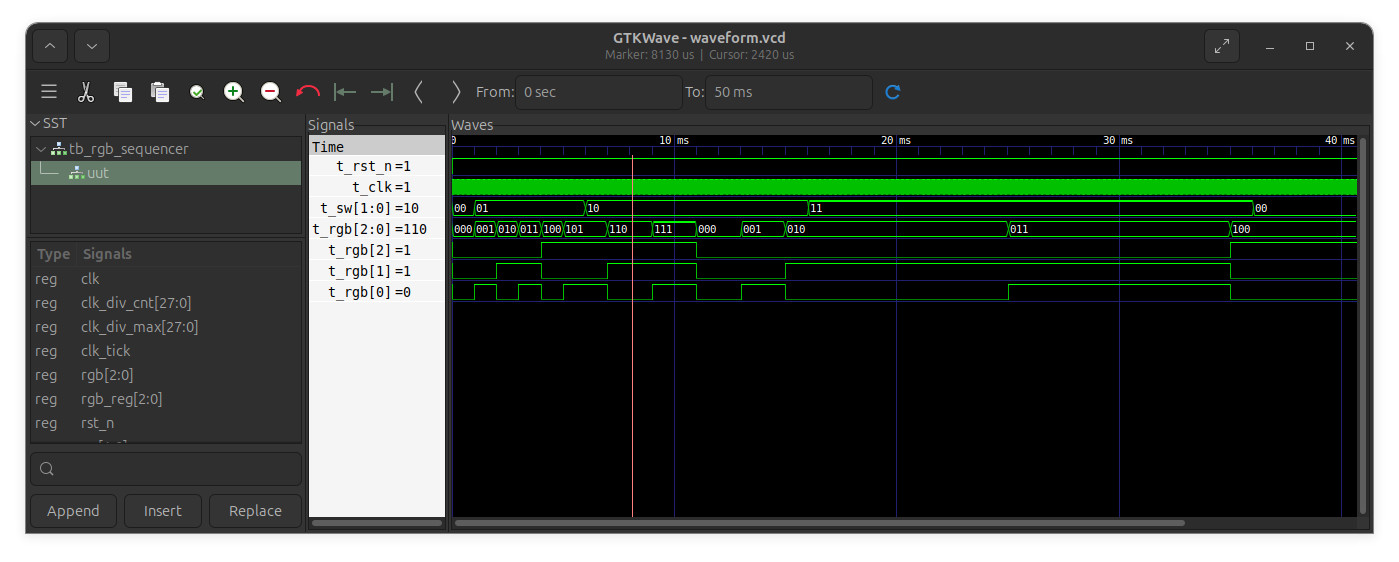Reload the waveform file
The image size is (1399, 562).
point(893,92)
